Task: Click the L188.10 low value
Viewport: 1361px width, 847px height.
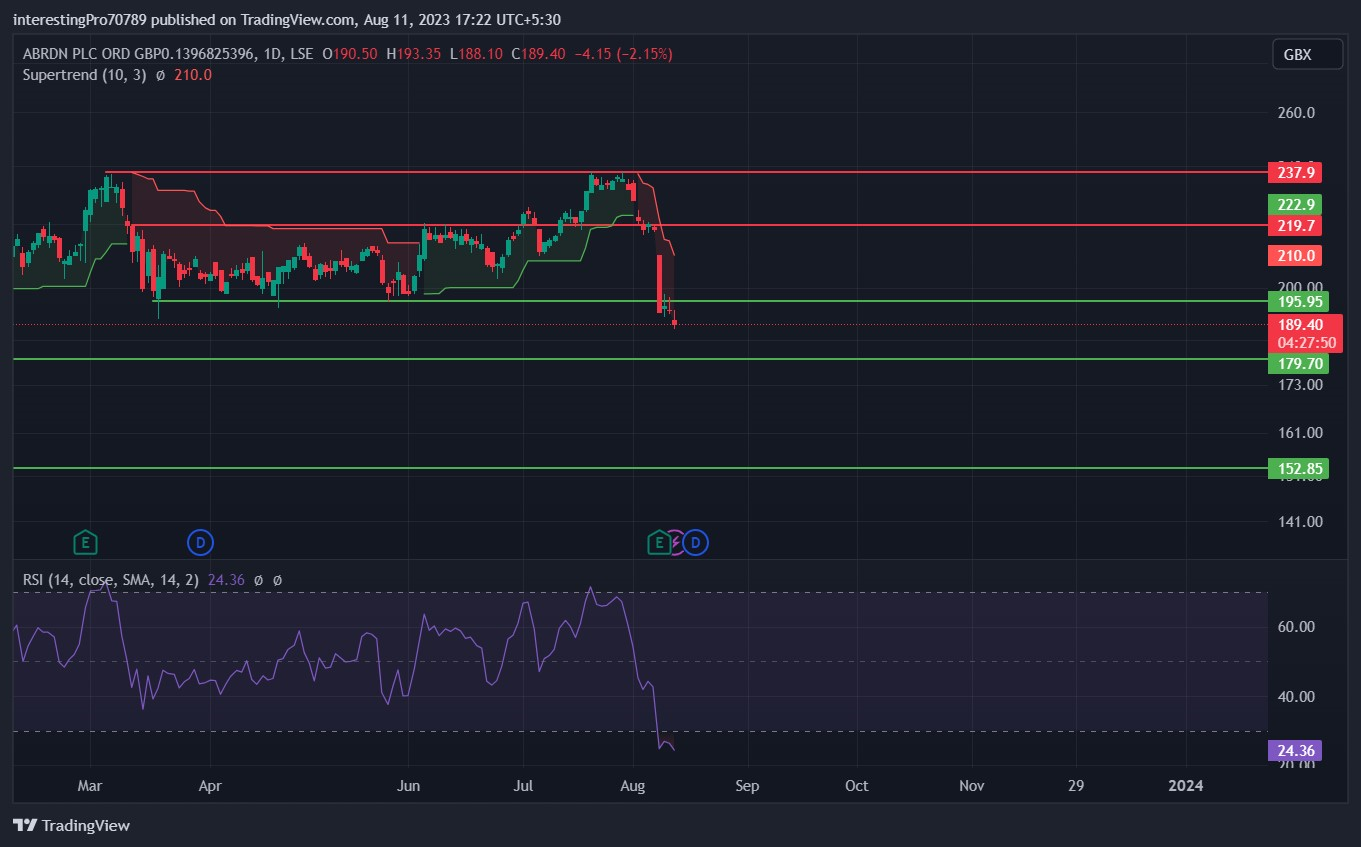Action: pos(477,54)
